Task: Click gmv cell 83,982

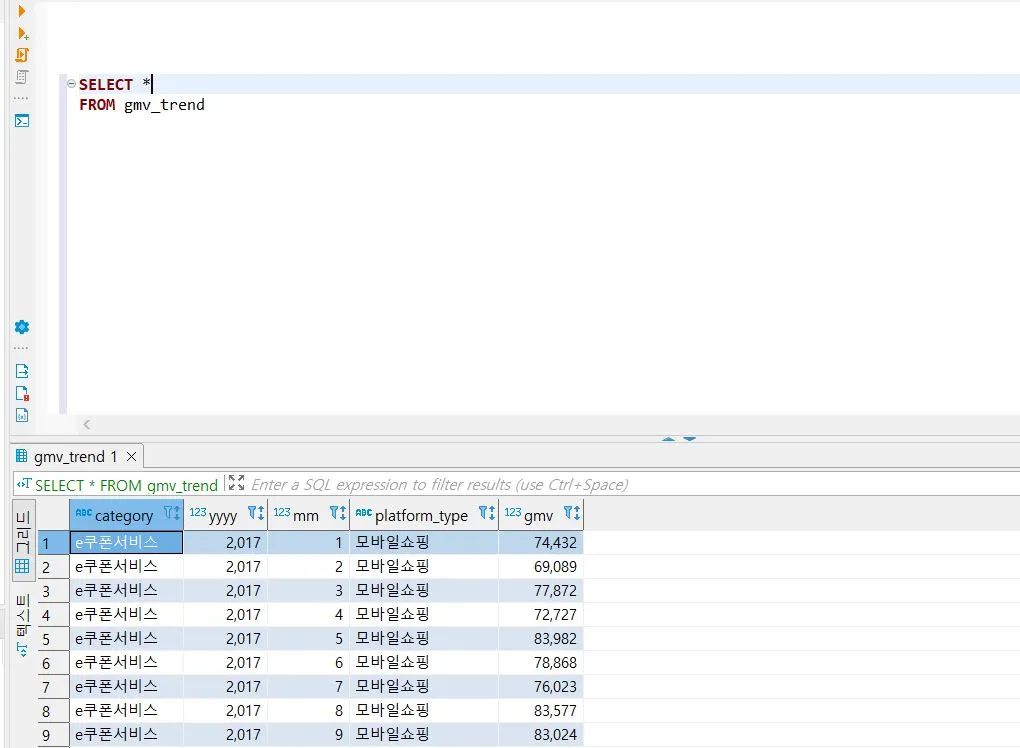Action: [x=541, y=639]
